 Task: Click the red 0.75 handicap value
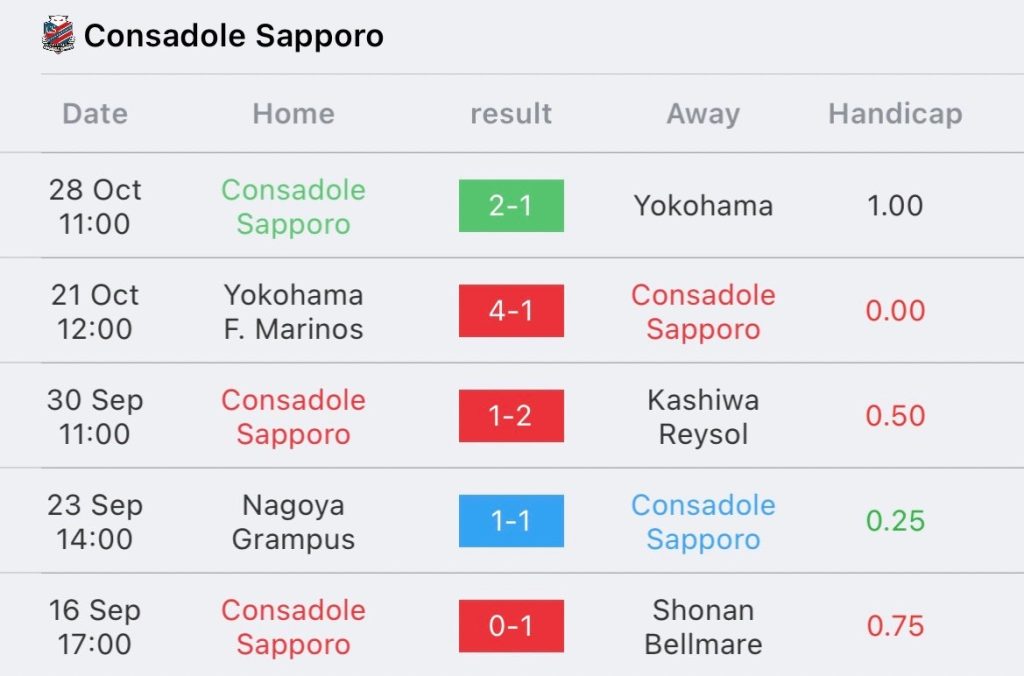click(895, 626)
